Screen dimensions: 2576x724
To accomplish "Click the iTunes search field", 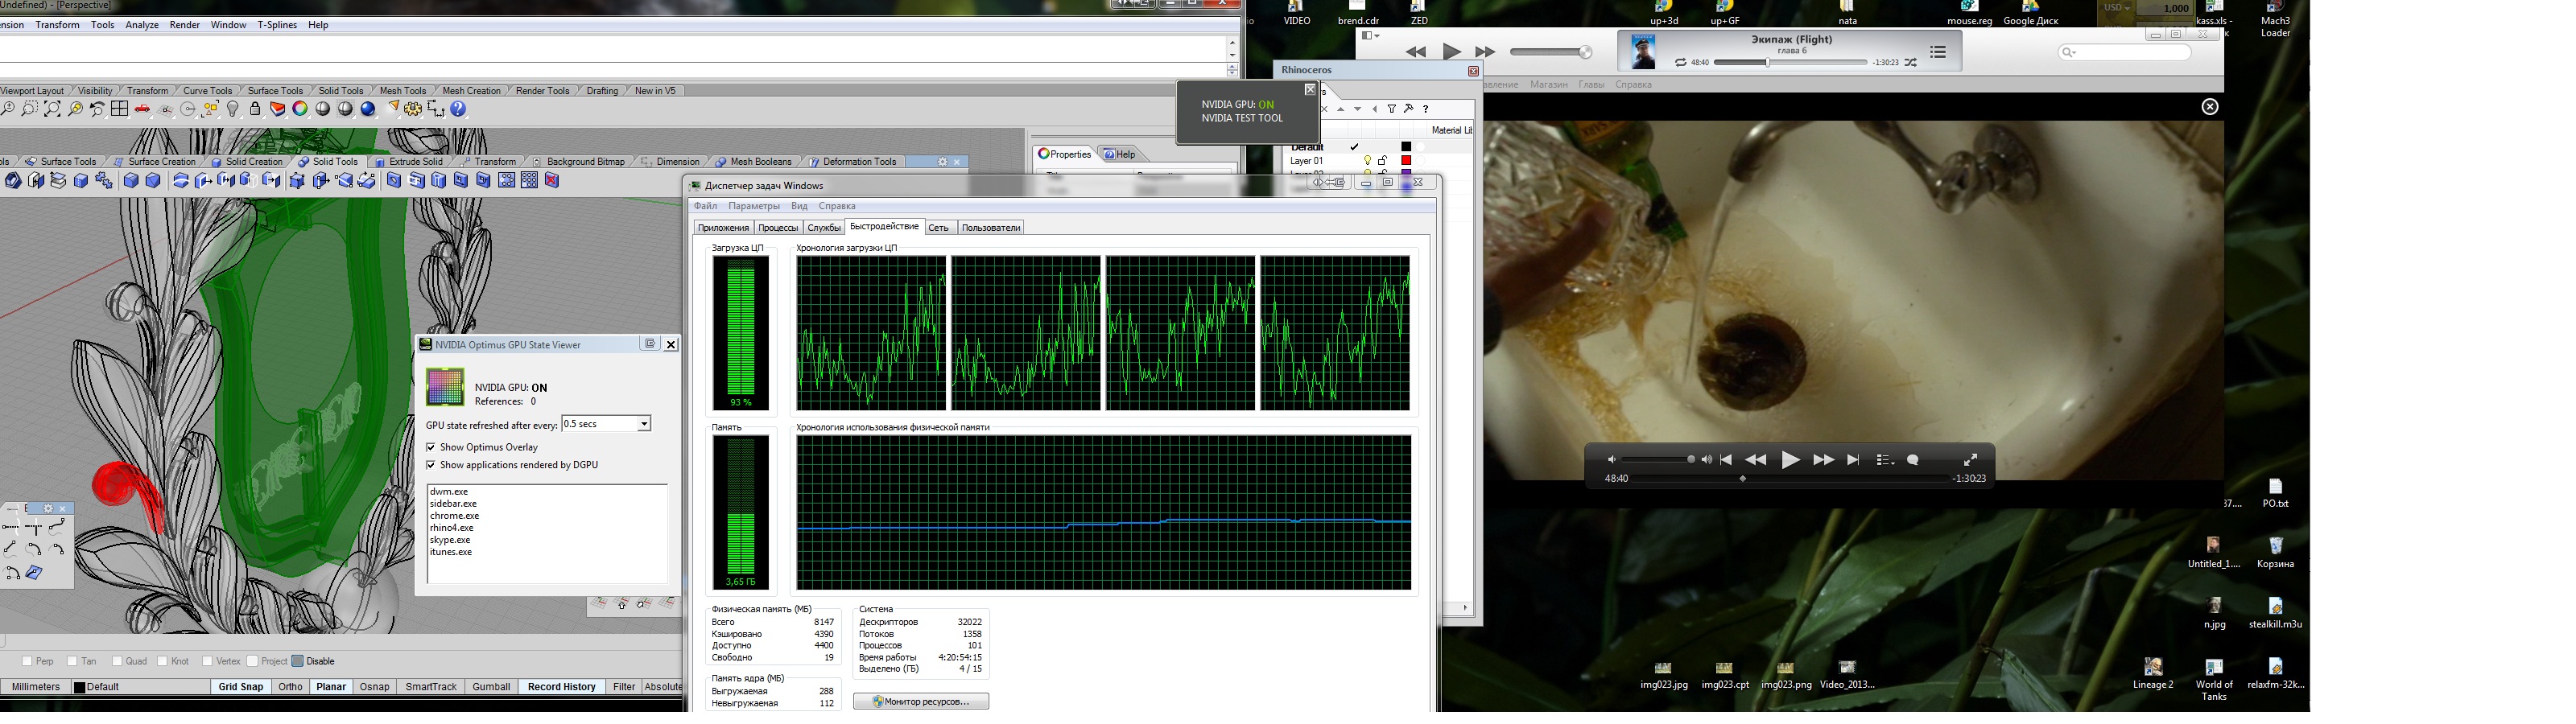I will coord(2125,52).
